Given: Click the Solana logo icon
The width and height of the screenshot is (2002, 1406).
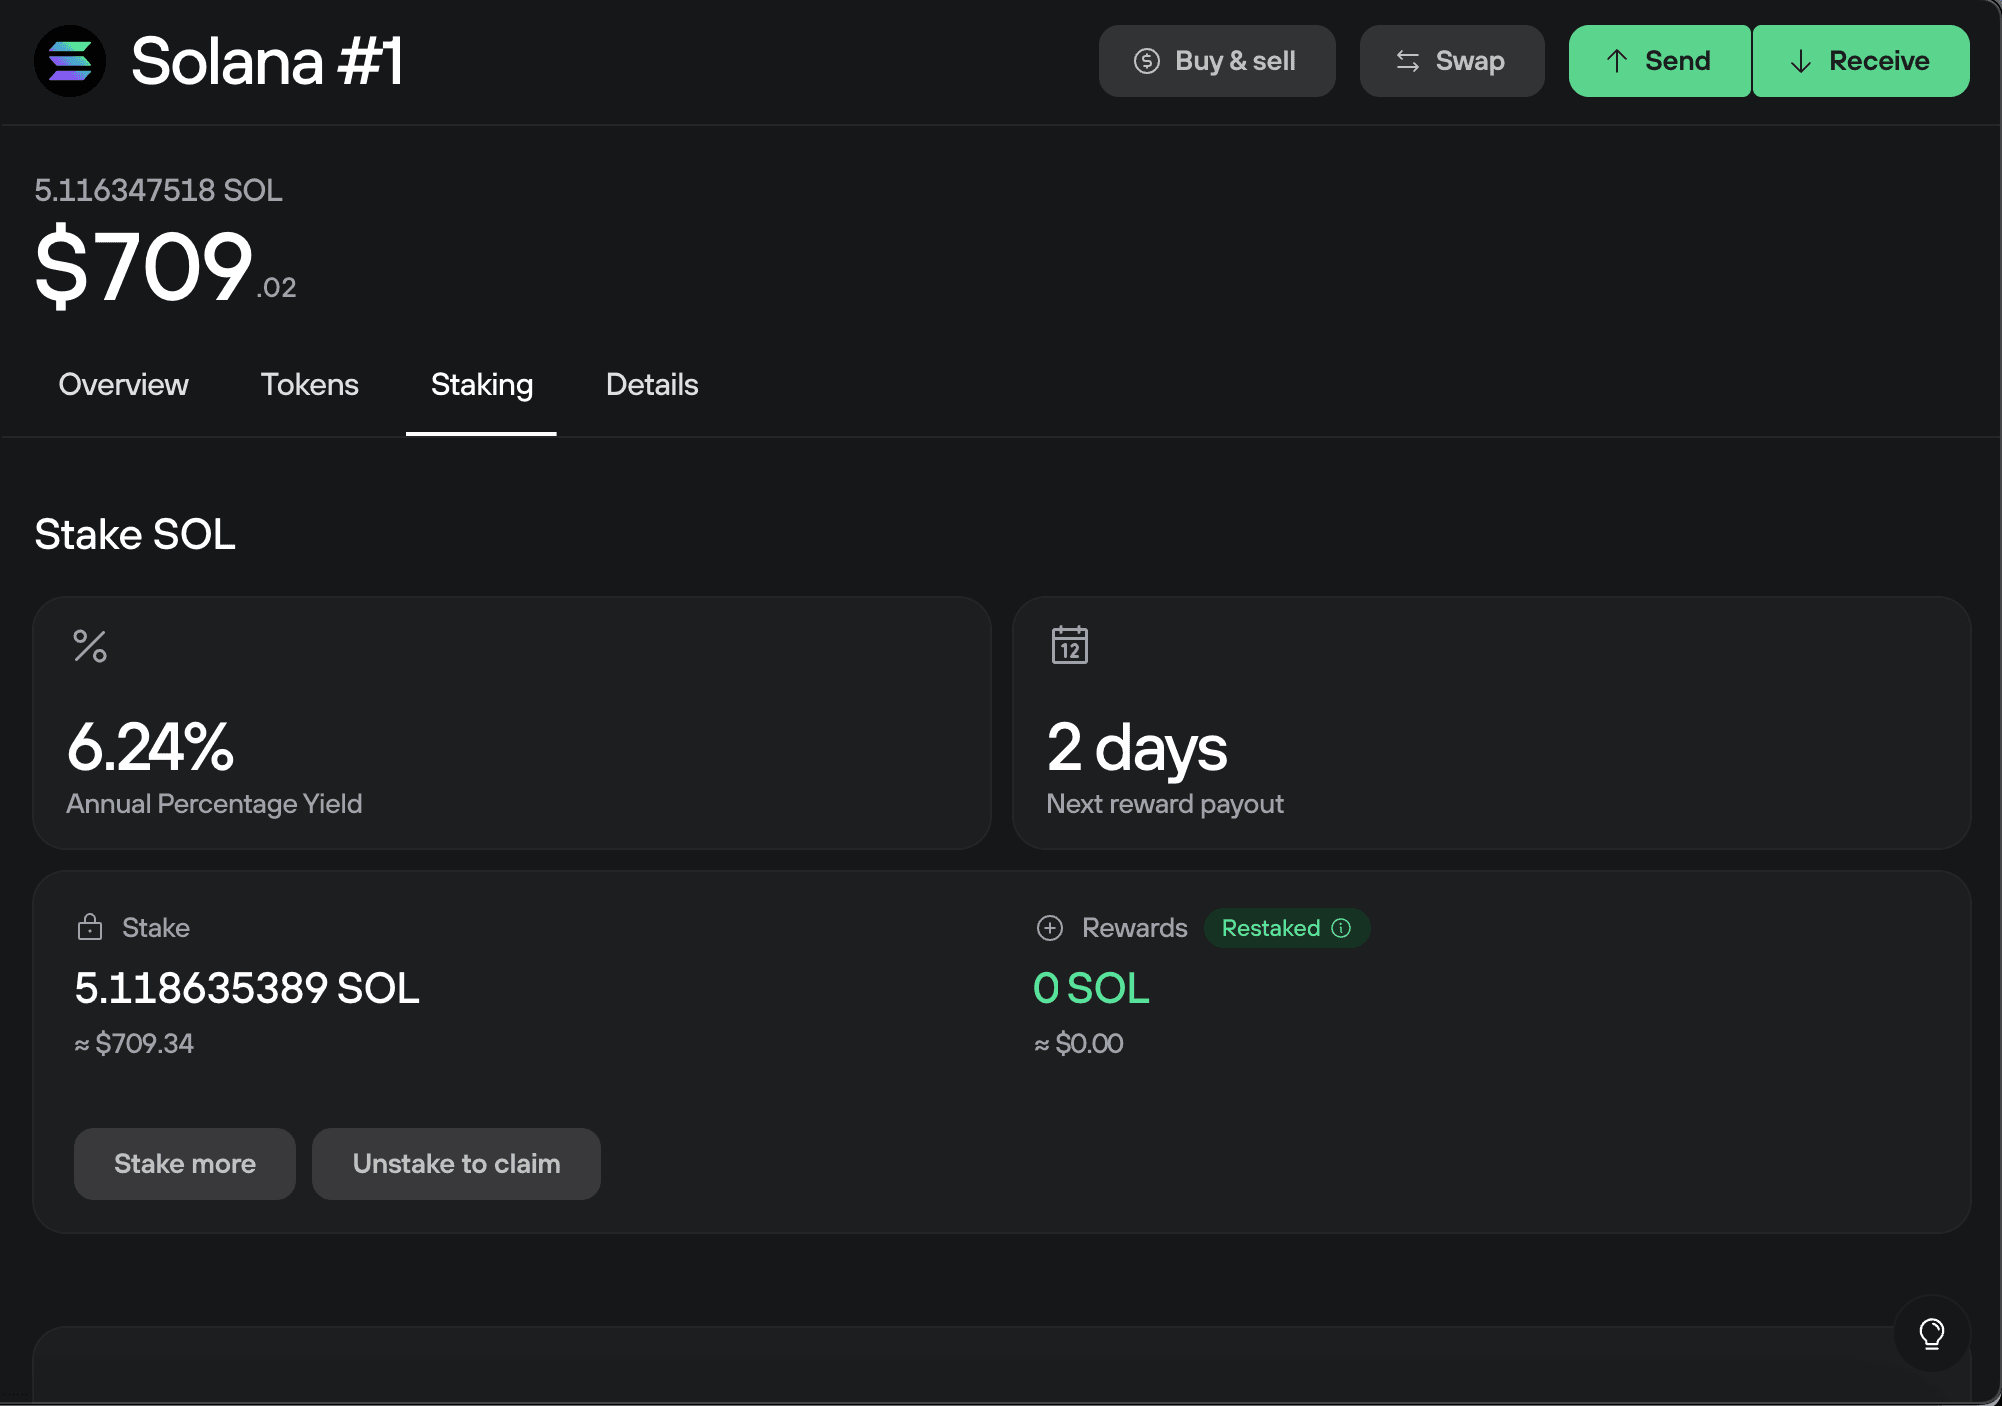Looking at the screenshot, I should 69,61.
